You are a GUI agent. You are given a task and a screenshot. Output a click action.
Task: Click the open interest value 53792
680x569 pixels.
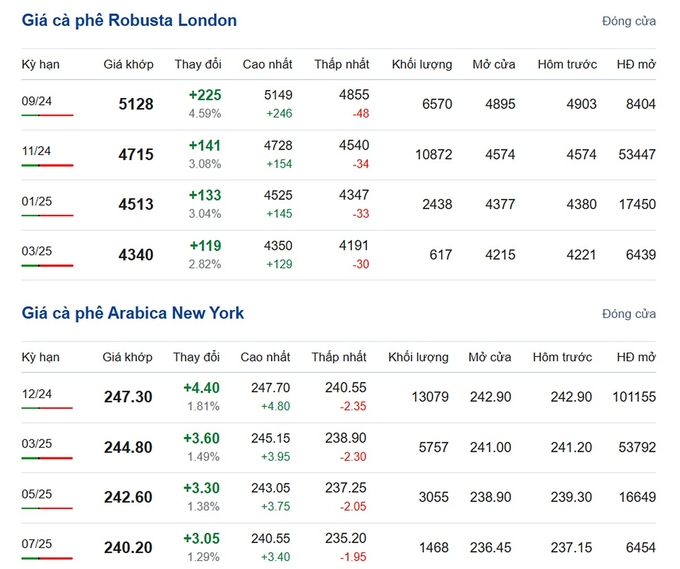[637, 447]
